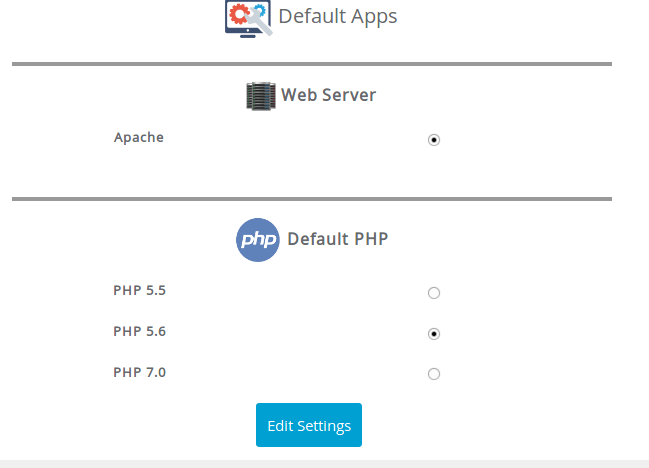Image resolution: width=649 pixels, height=468 pixels.
Task: Click the gray footer strip at bottom
Action: [x=324, y=464]
